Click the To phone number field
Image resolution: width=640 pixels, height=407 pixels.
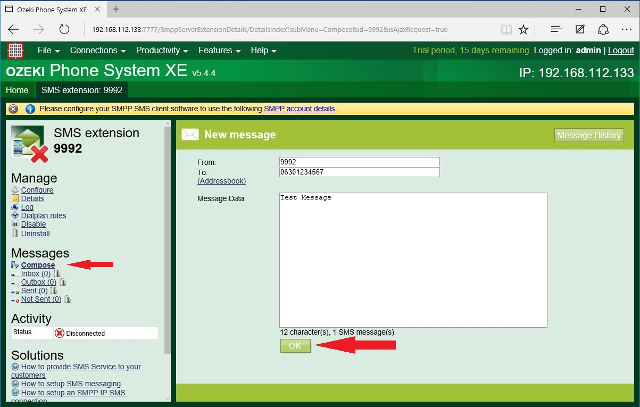pyautogui.click(x=359, y=172)
